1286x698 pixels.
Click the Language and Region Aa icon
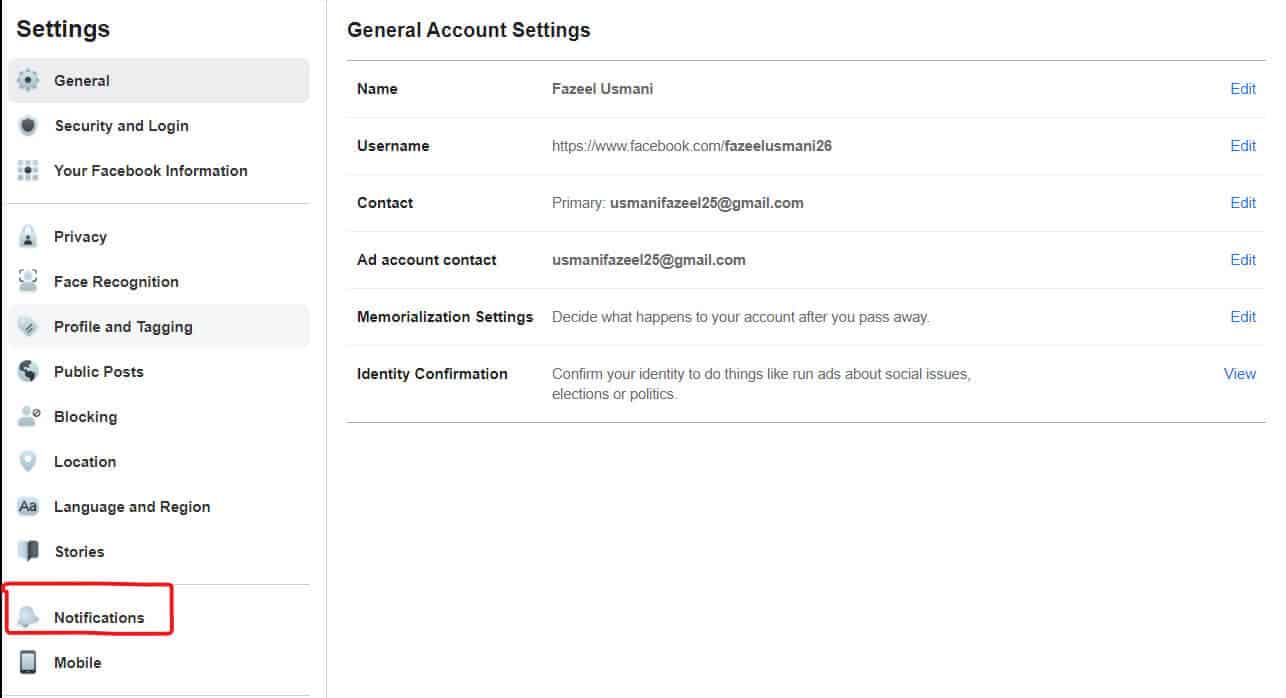coord(27,506)
